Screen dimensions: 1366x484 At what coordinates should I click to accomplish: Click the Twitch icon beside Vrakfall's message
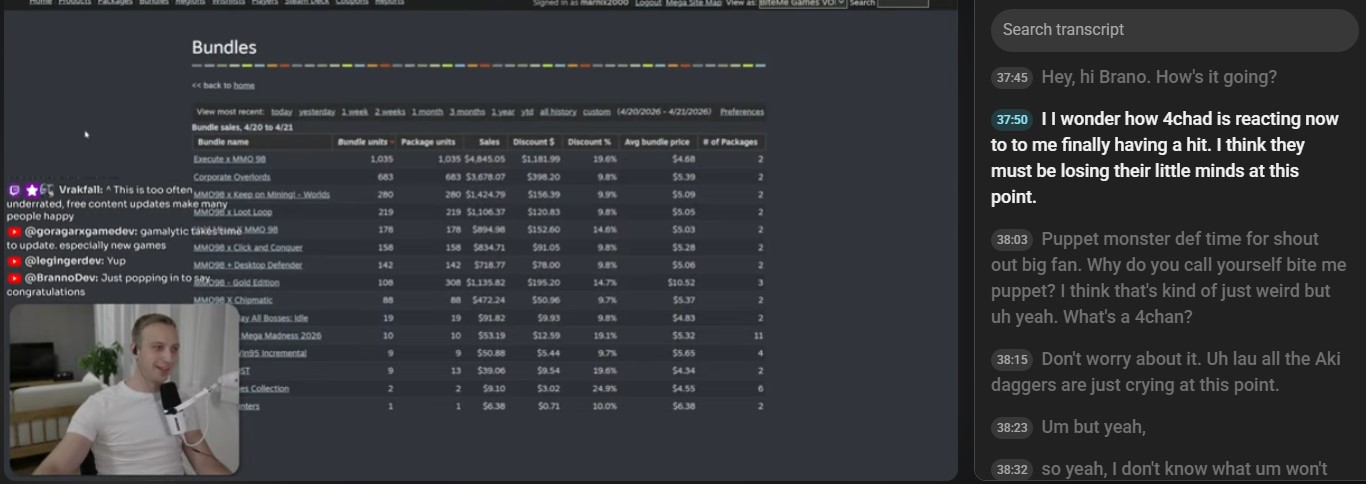click(14, 190)
